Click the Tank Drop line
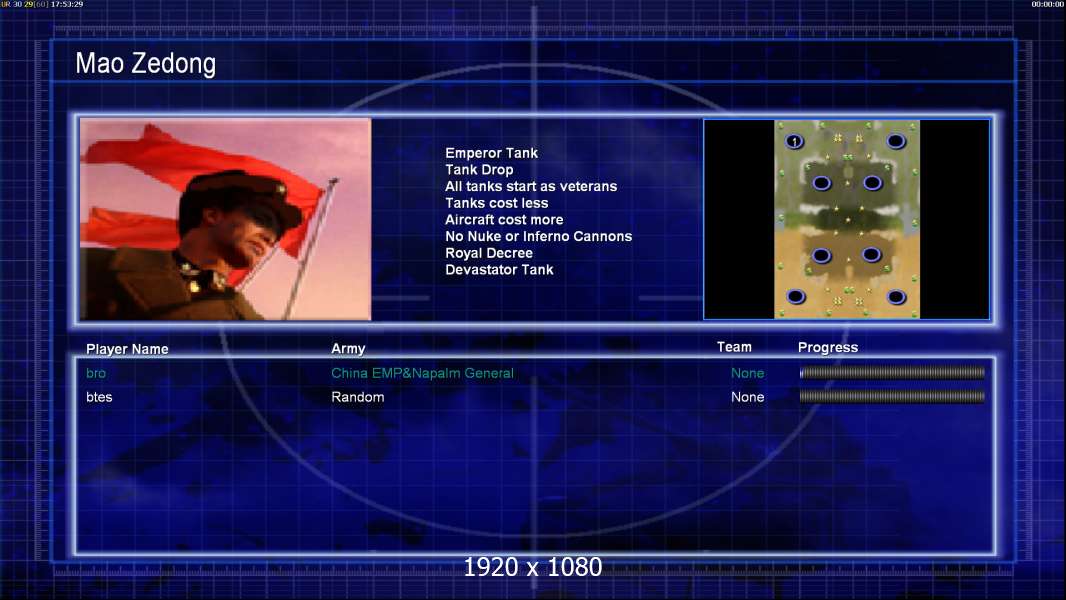1066x600 pixels. pos(479,170)
